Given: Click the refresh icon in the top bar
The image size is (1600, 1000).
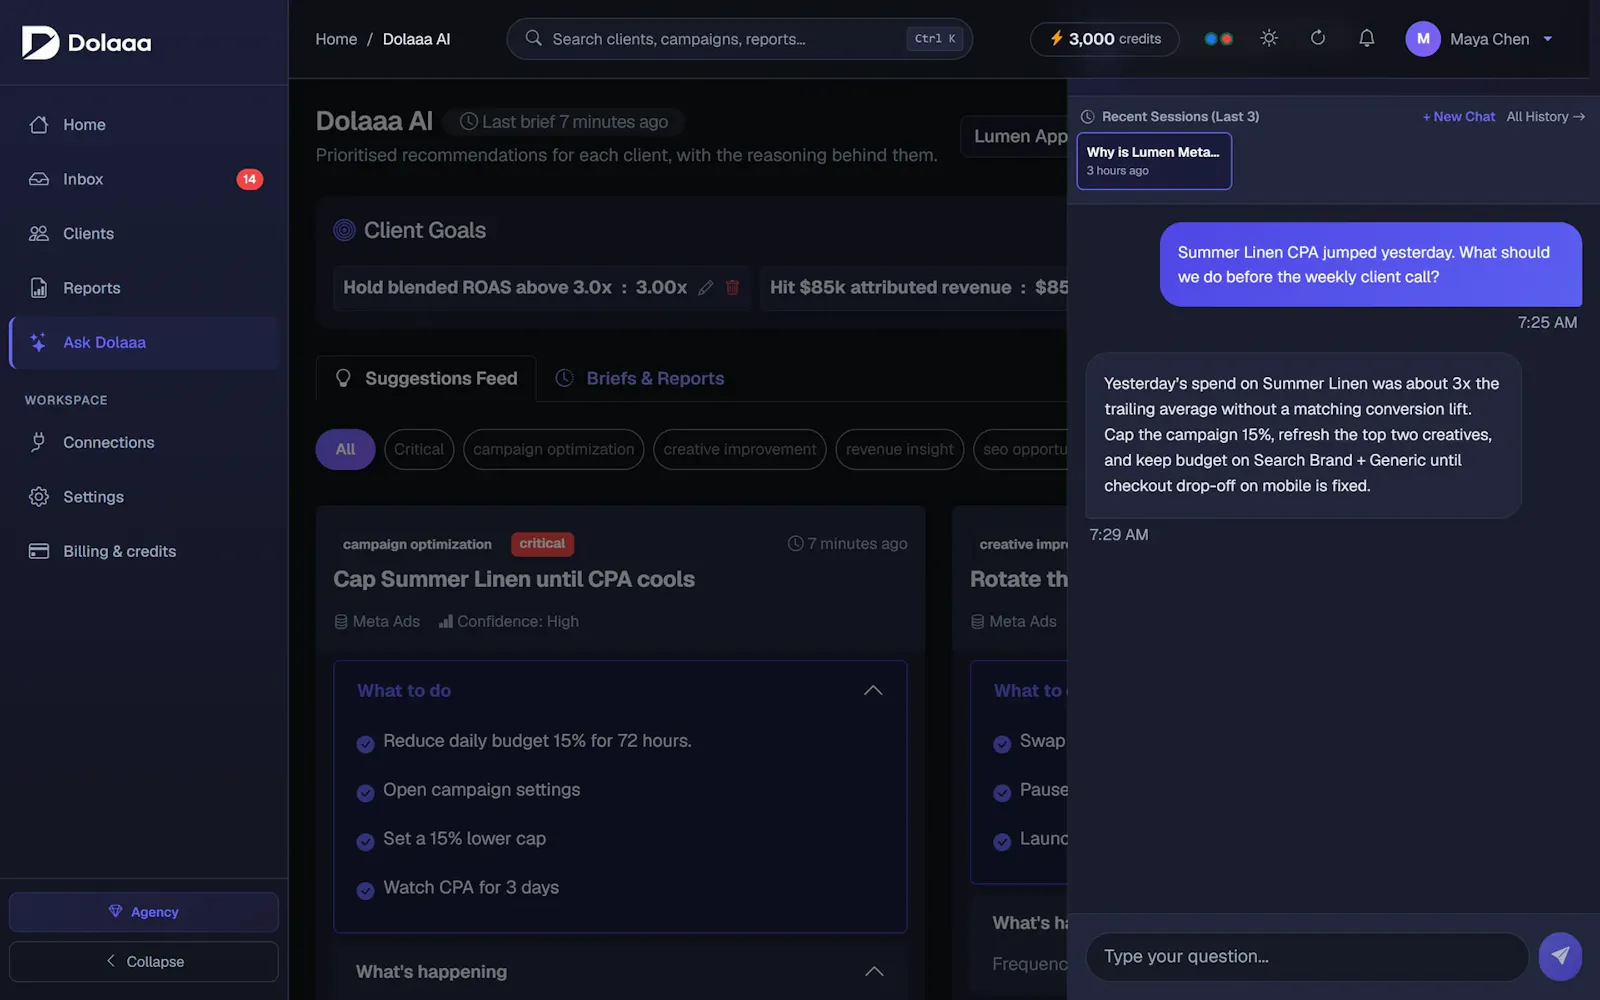Looking at the screenshot, I should (x=1318, y=38).
